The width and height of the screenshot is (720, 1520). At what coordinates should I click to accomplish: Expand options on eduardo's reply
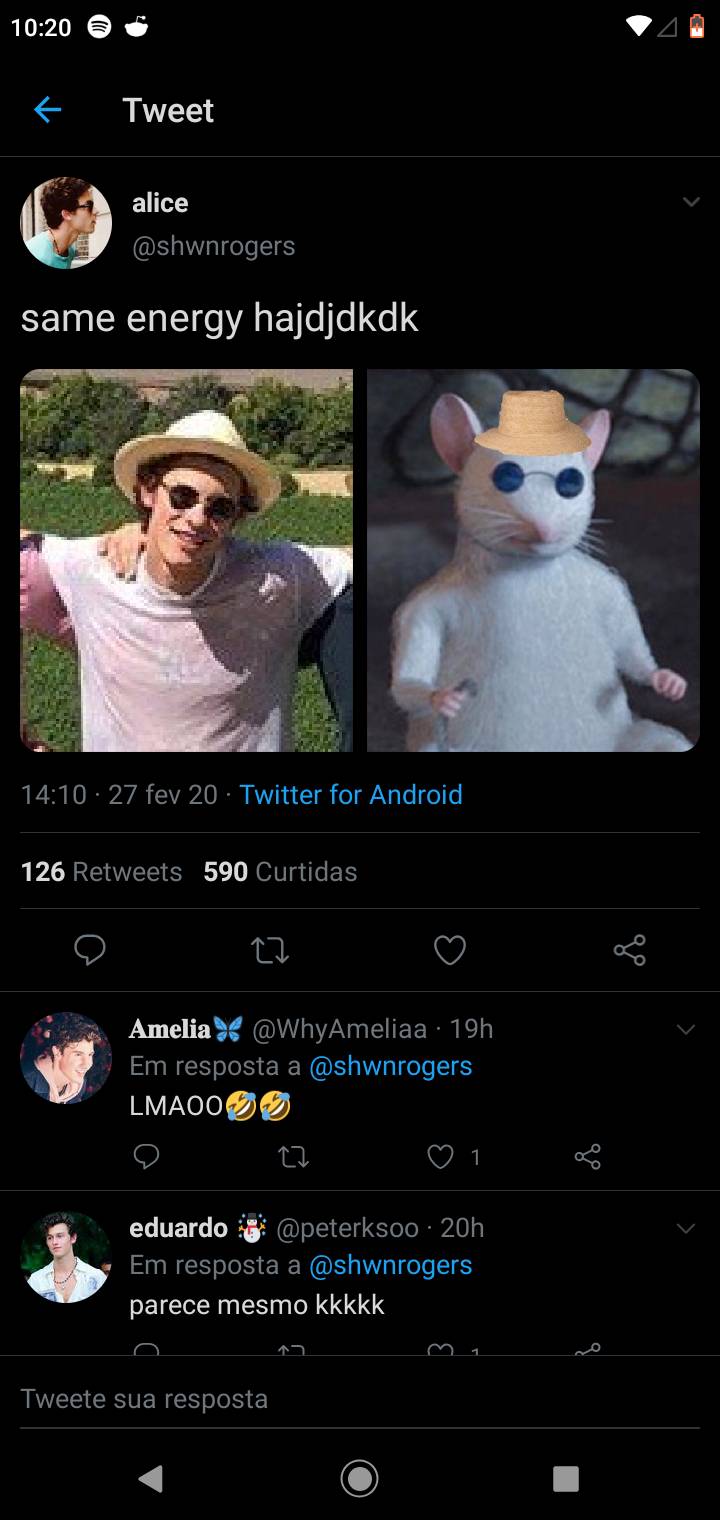686,1228
